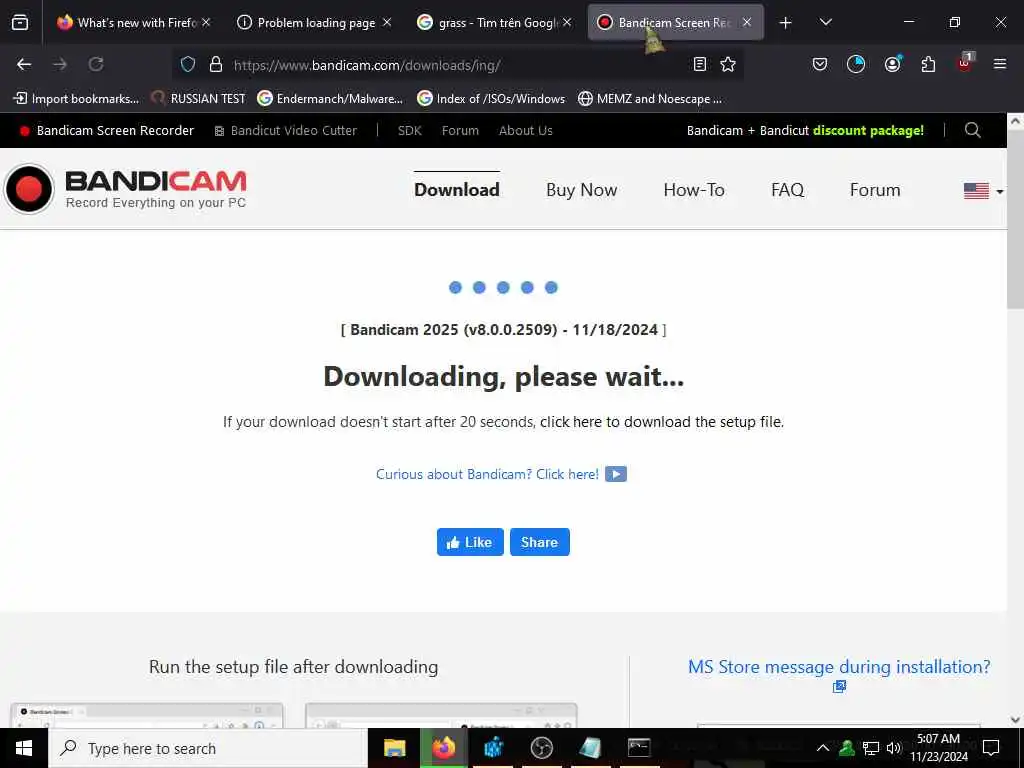The height and width of the screenshot is (768, 1024).
Task: Click the Firefox taskbar icon
Action: click(443, 748)
